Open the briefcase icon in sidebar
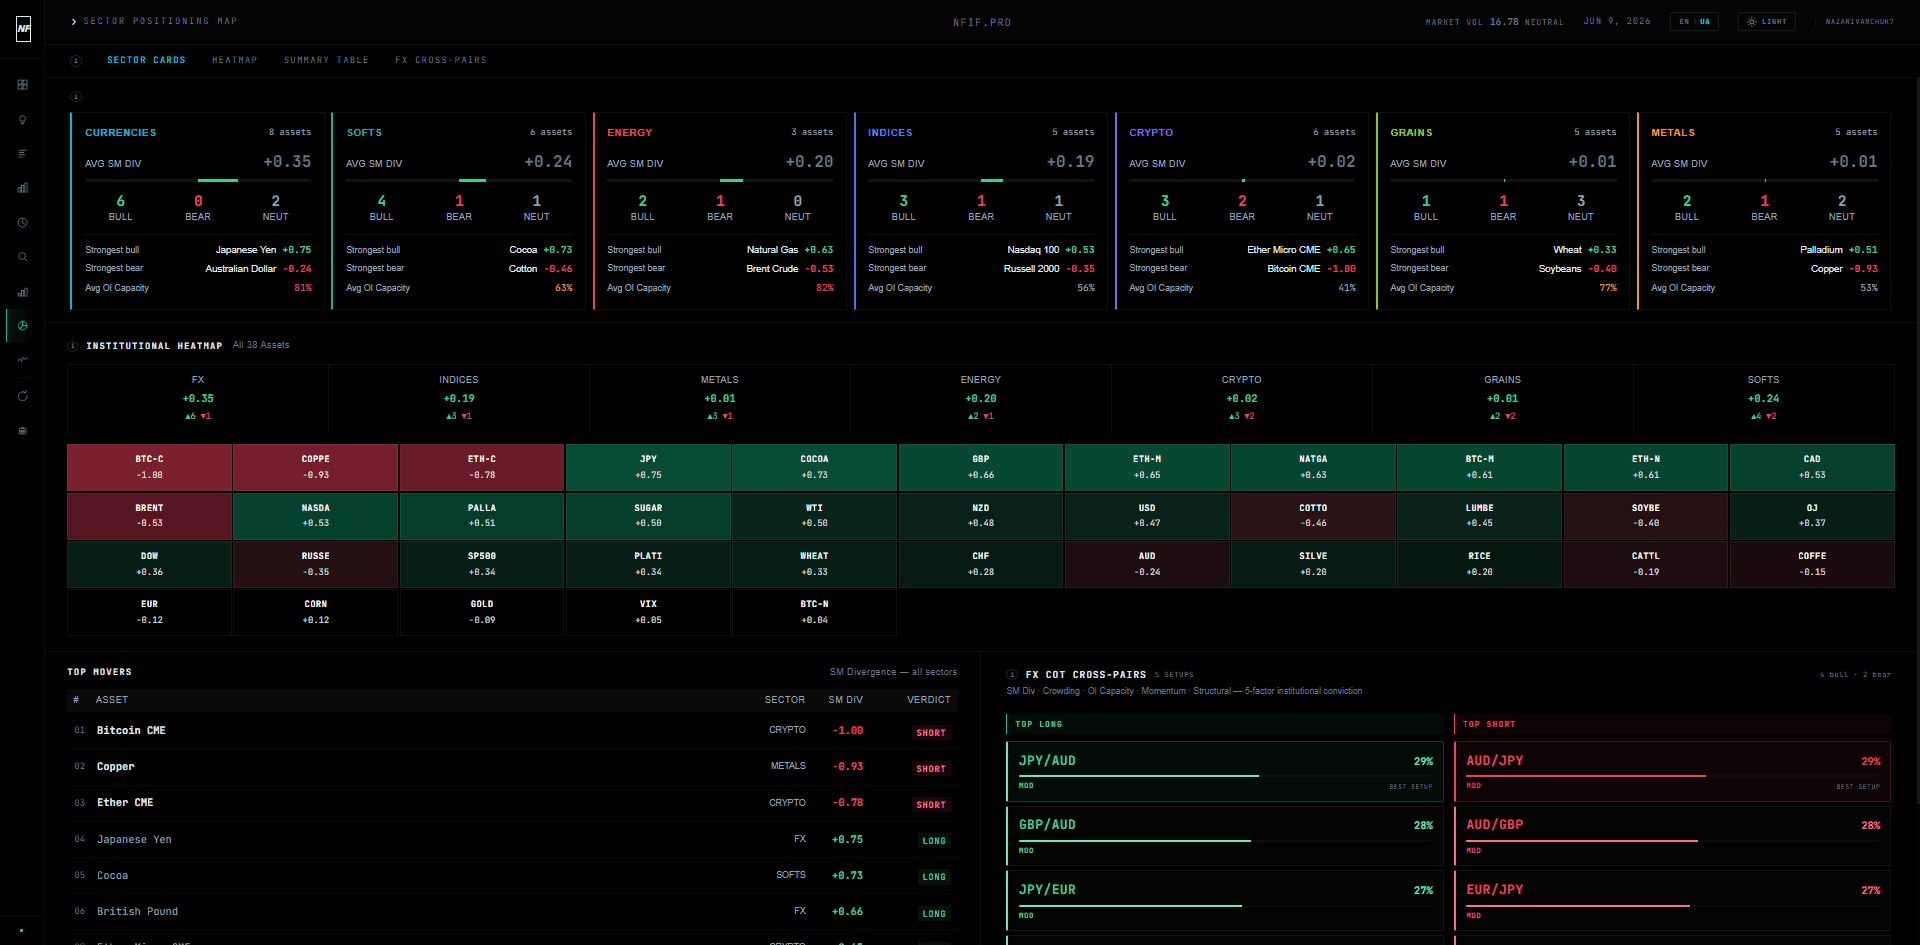Image resolution: width=1920 pixels, height=945 pixels. tap(22, 431)
